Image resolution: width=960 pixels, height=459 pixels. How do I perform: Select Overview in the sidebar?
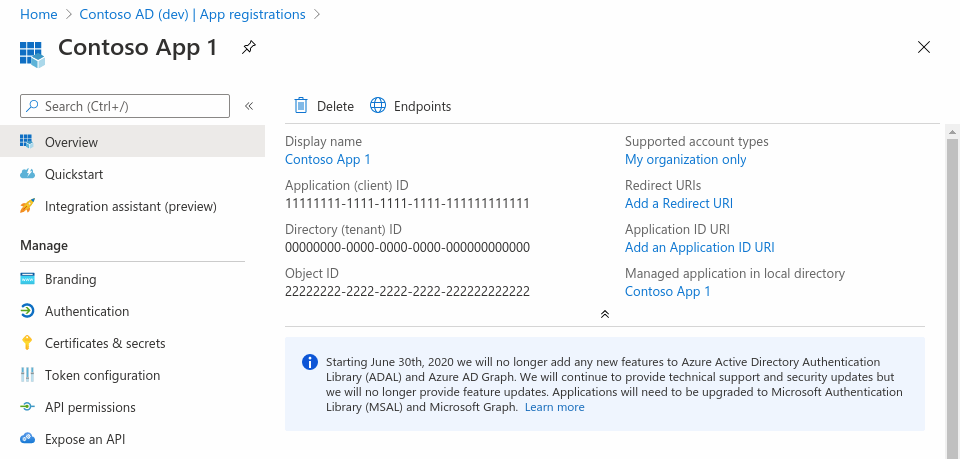[x=71, y=143]
